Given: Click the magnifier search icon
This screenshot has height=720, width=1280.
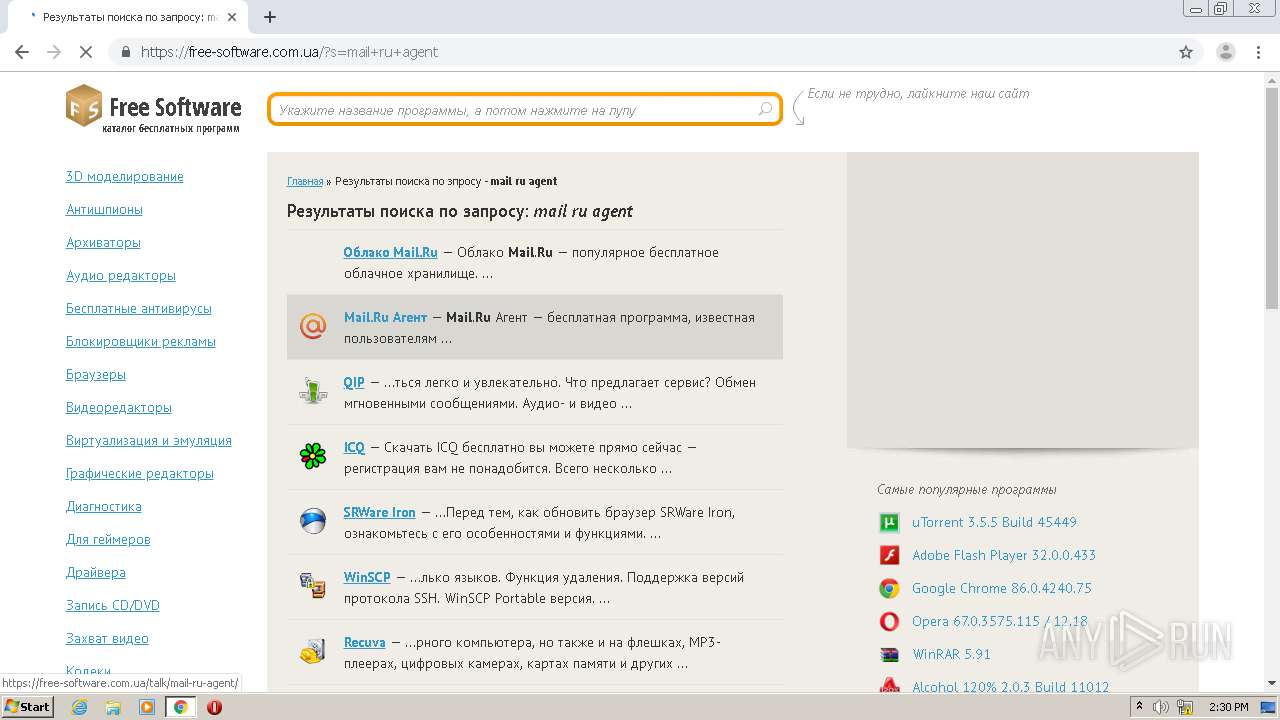Looking at the screenshot, I should click(x=765, y=110).
